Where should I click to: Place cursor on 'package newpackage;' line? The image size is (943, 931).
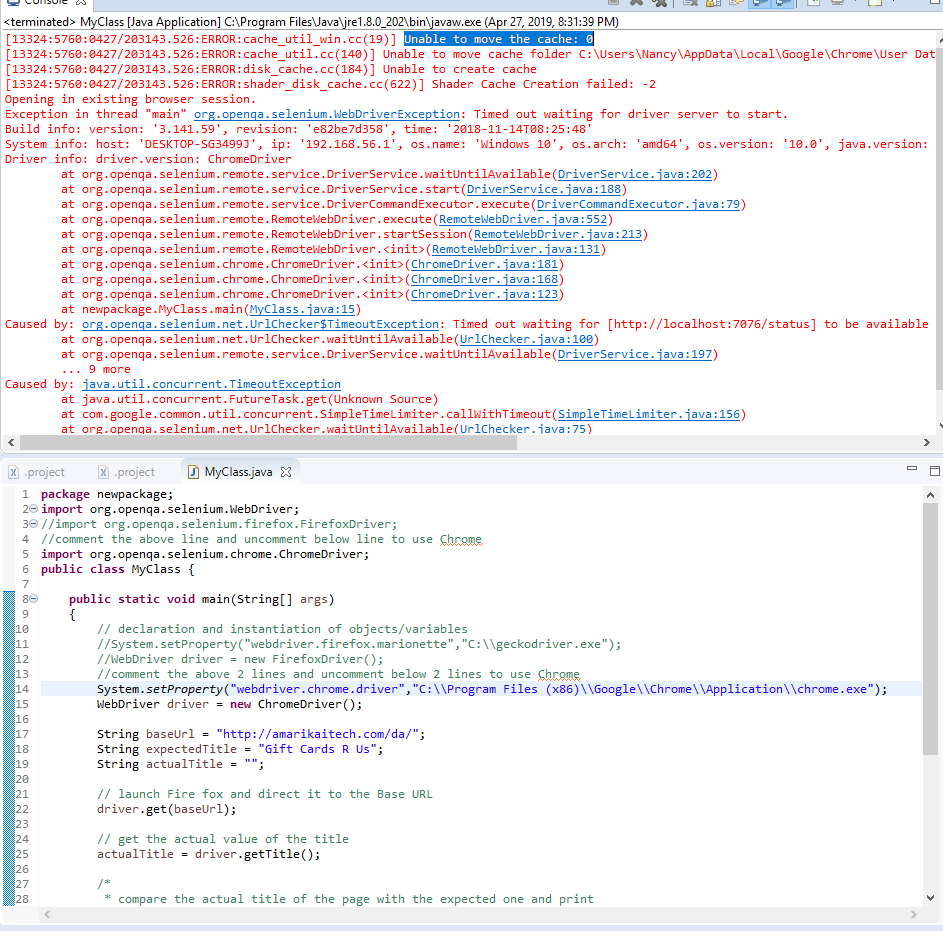(107, 494)
